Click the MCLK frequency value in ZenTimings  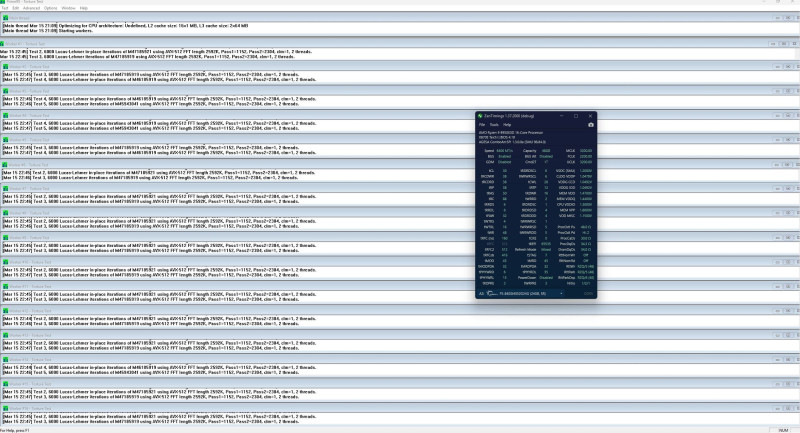tap(586, 151)
